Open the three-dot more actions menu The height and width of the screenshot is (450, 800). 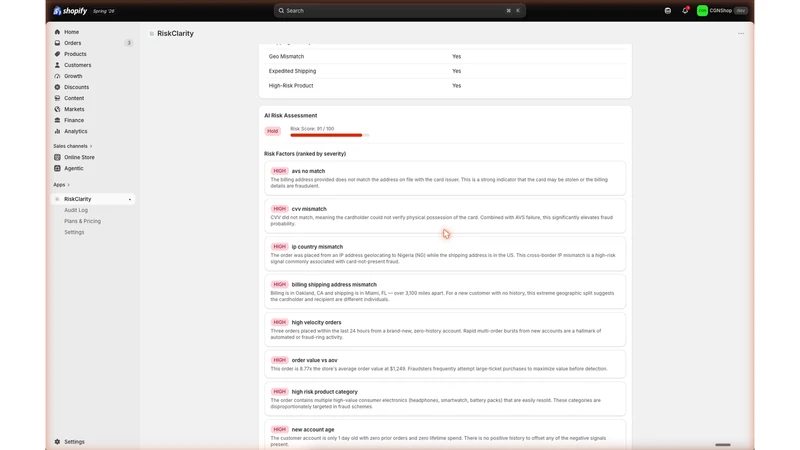741,34
